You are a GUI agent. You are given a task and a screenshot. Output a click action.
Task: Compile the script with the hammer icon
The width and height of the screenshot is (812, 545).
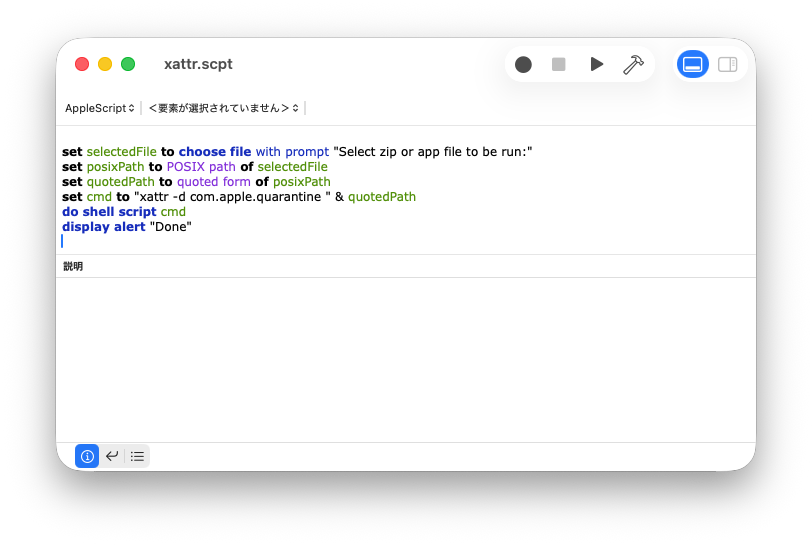[633, 64]
